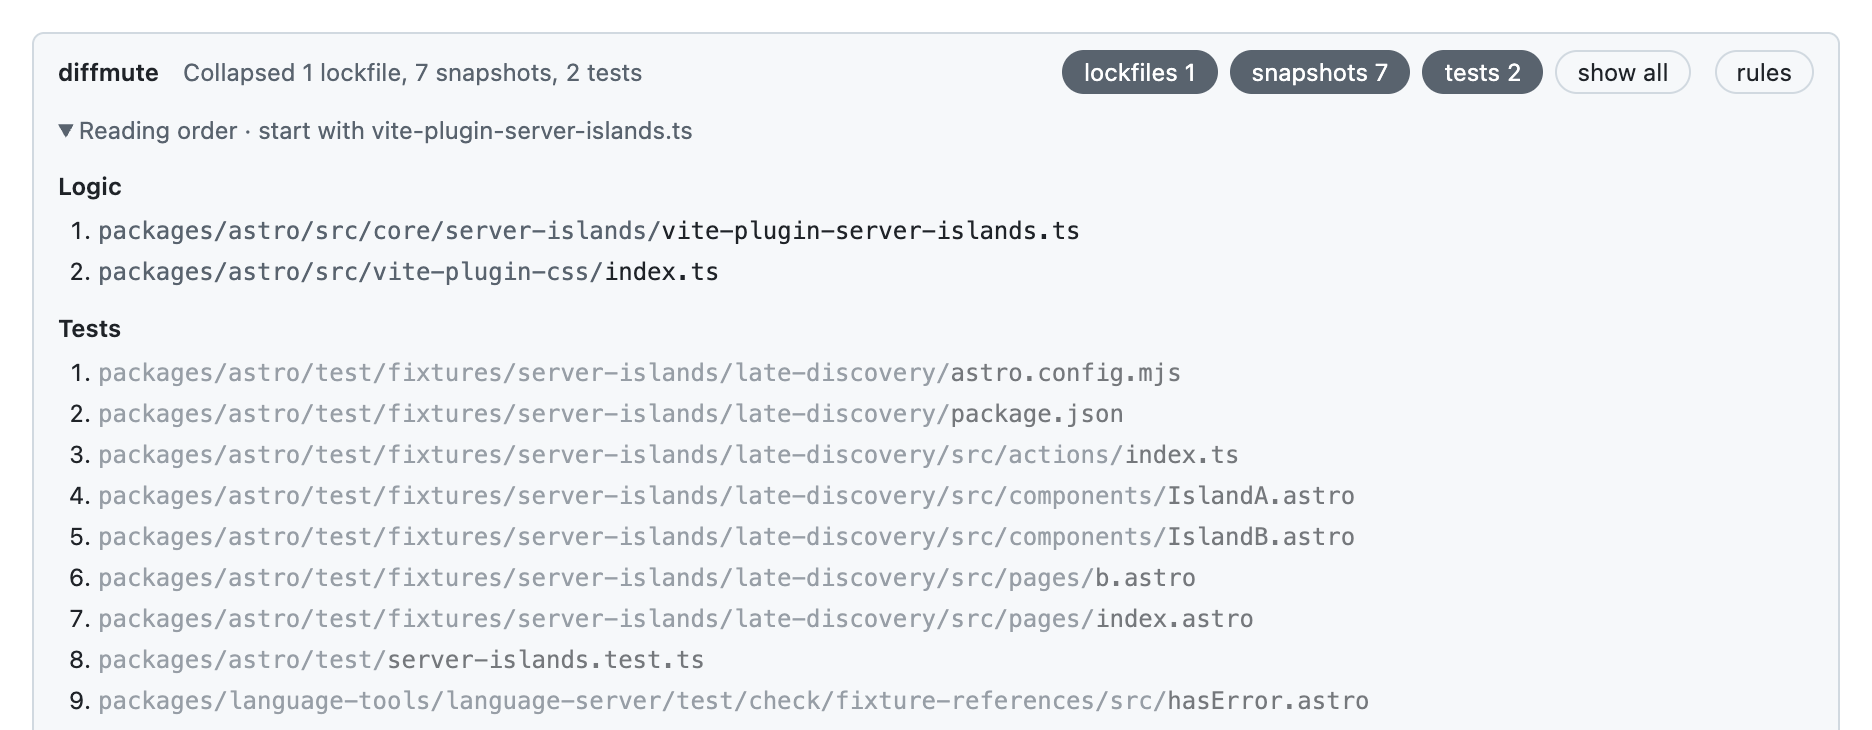Open late-discovery package.json file
Image resolution: width=1872 pixels, height=730 pixels.
(x=610, y=414)
